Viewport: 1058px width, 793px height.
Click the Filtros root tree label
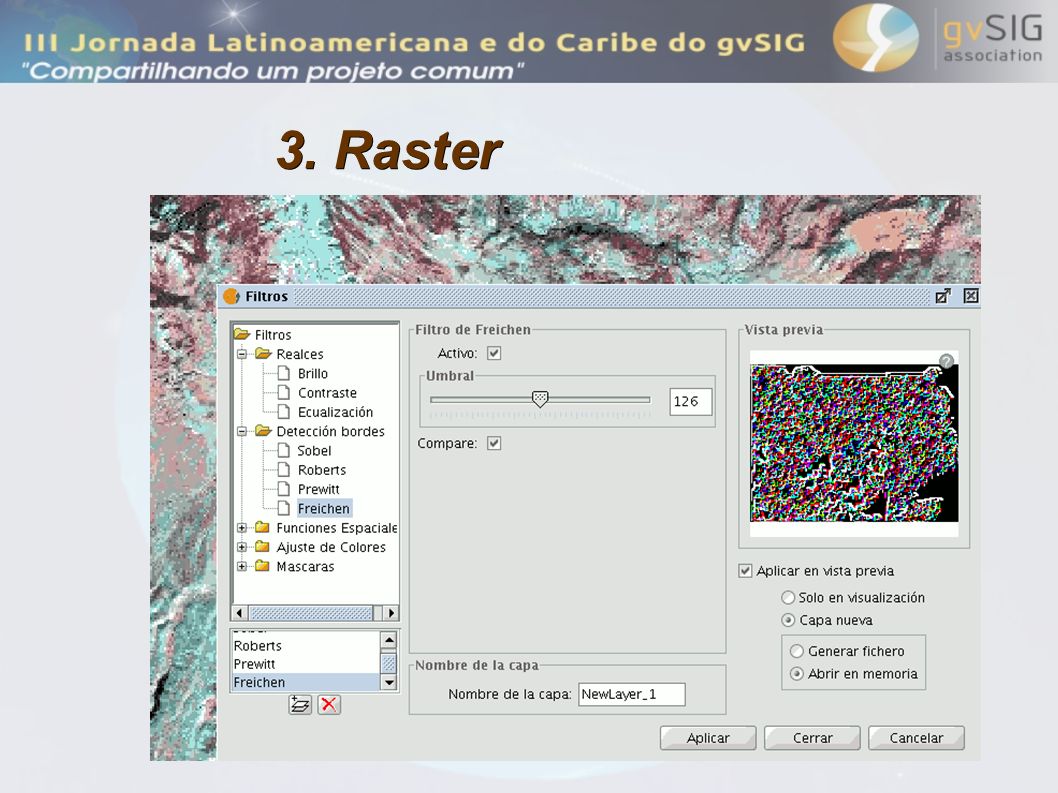(273, 335)
